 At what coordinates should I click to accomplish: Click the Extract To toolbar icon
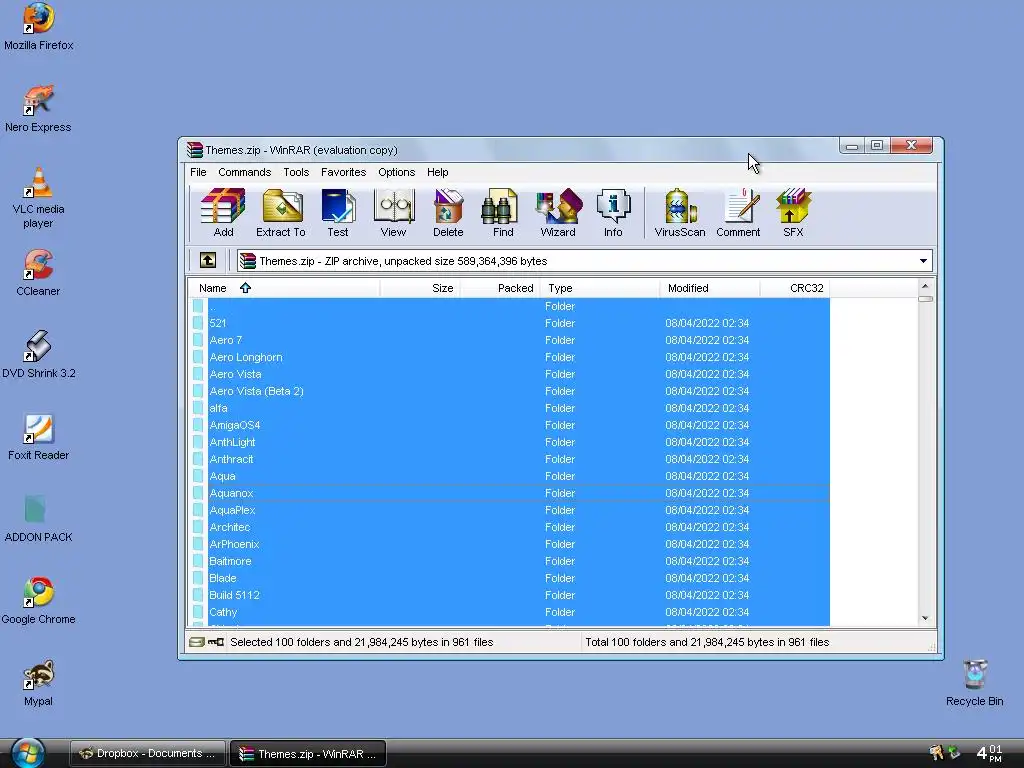(281, 213)
